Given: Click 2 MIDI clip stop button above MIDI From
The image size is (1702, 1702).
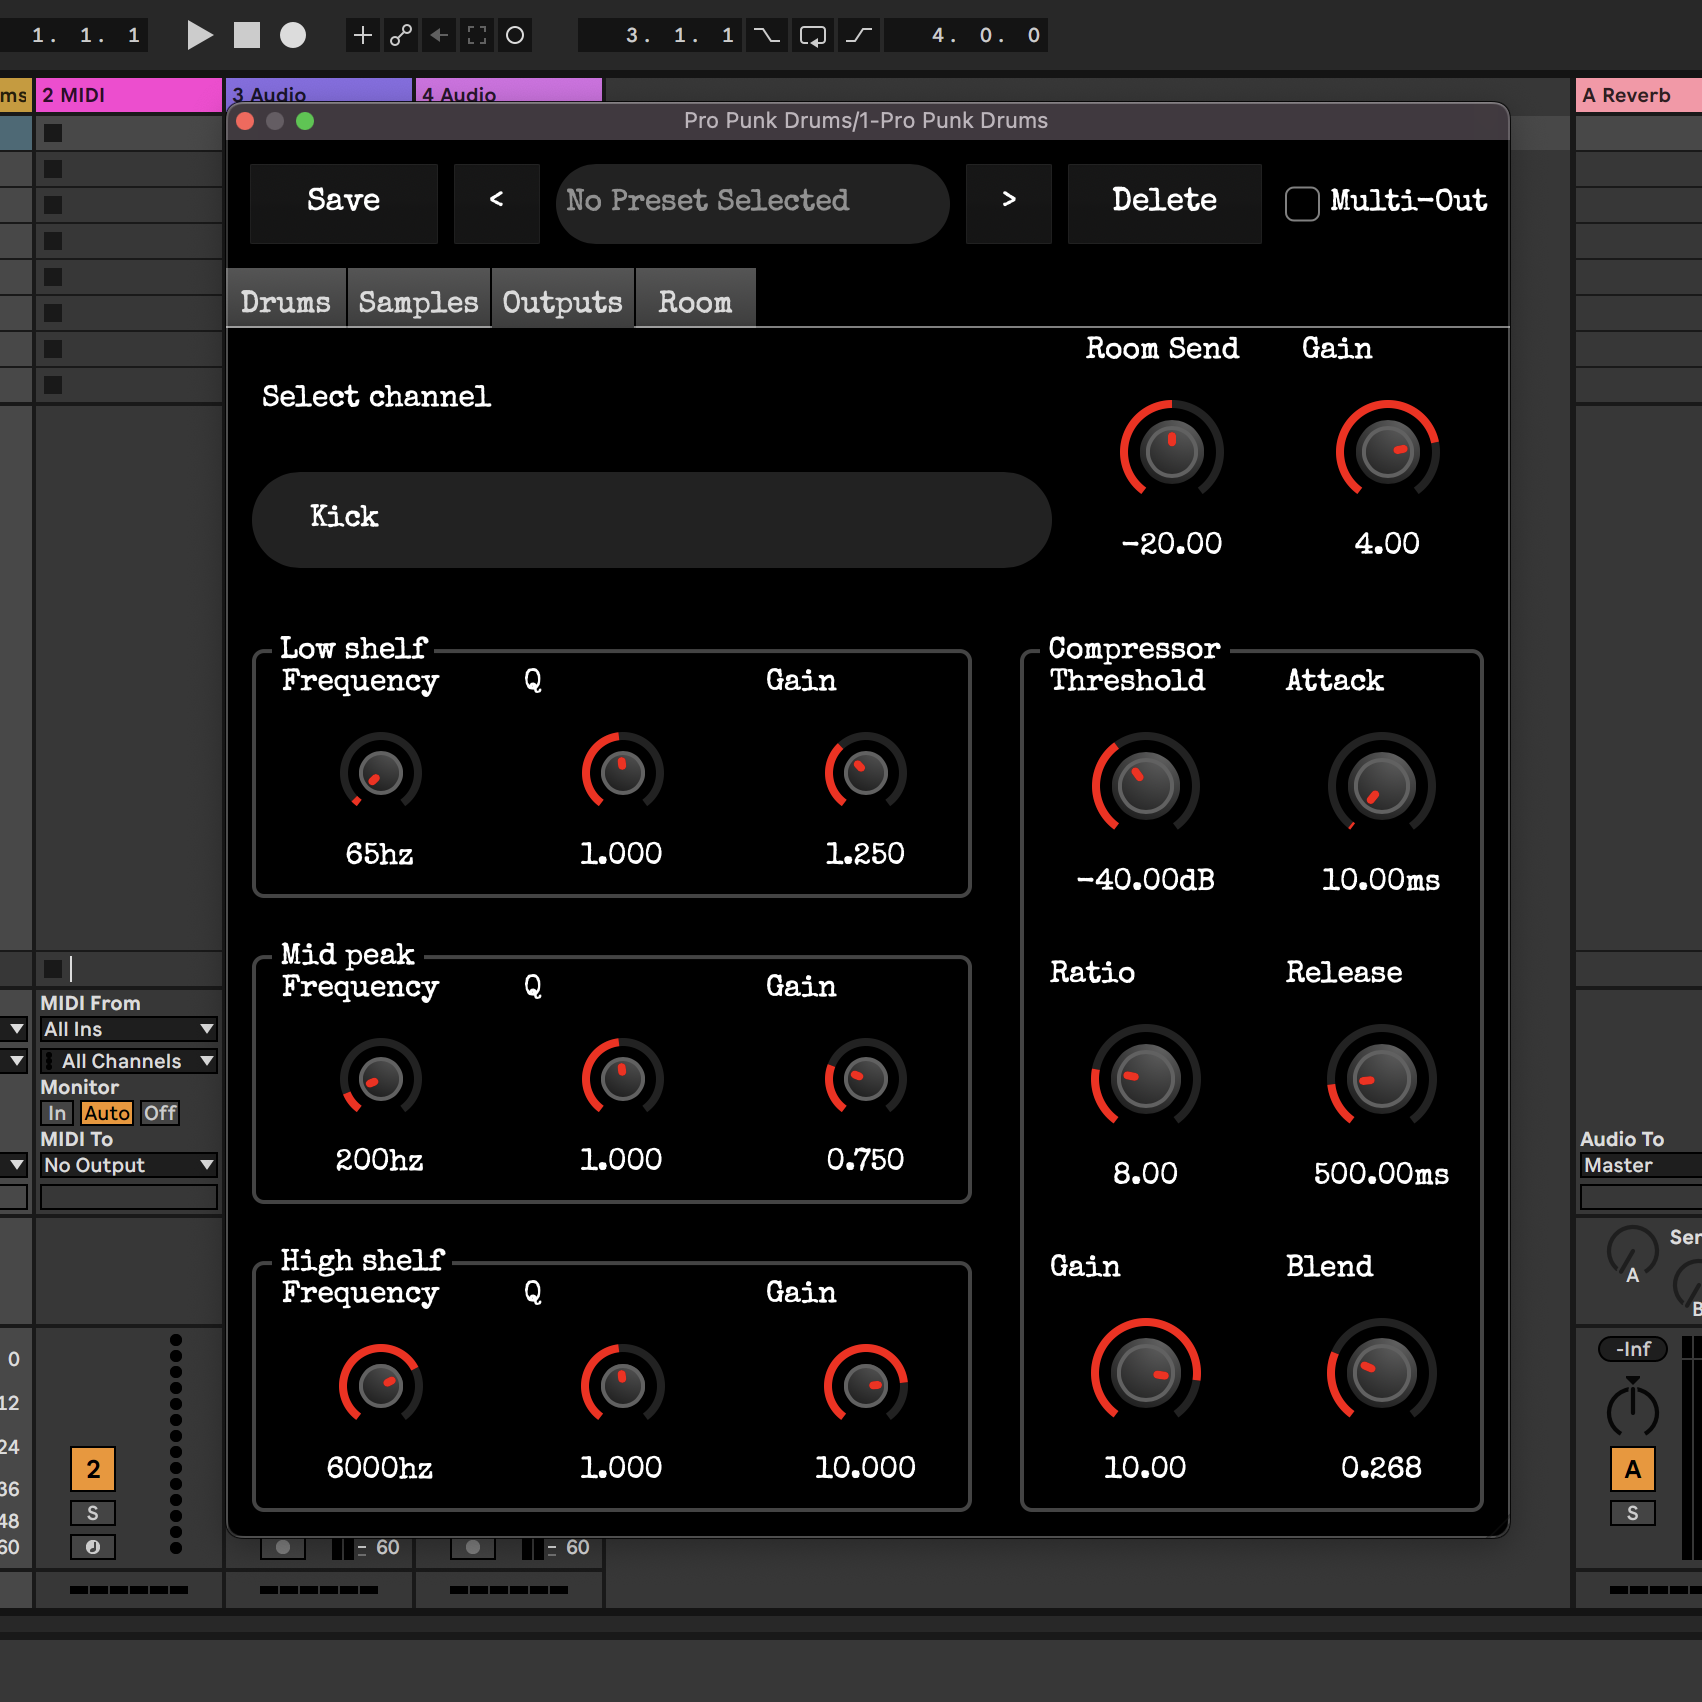Looking at the screenshot, I should (53, 968).
